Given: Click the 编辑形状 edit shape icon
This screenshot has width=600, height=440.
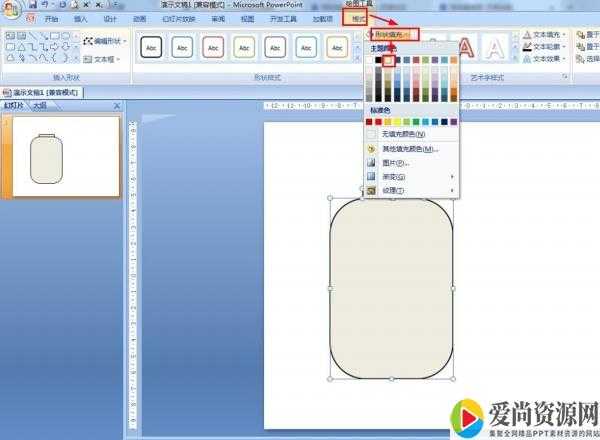Looking at the screenshot, I should [88, 42].
